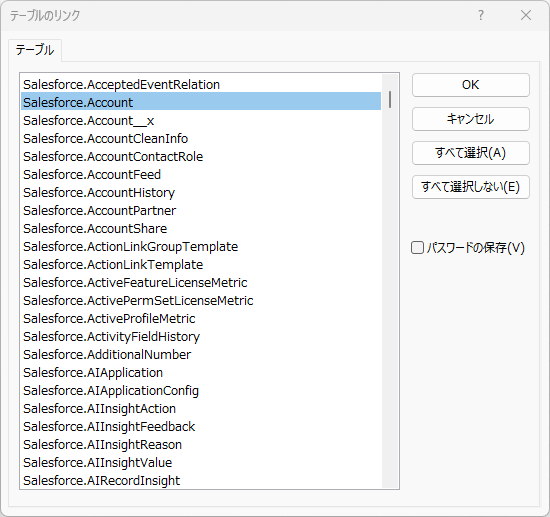Close the テーブルのリンク dialog
This screenshot has height=517, width=550.
526,15
